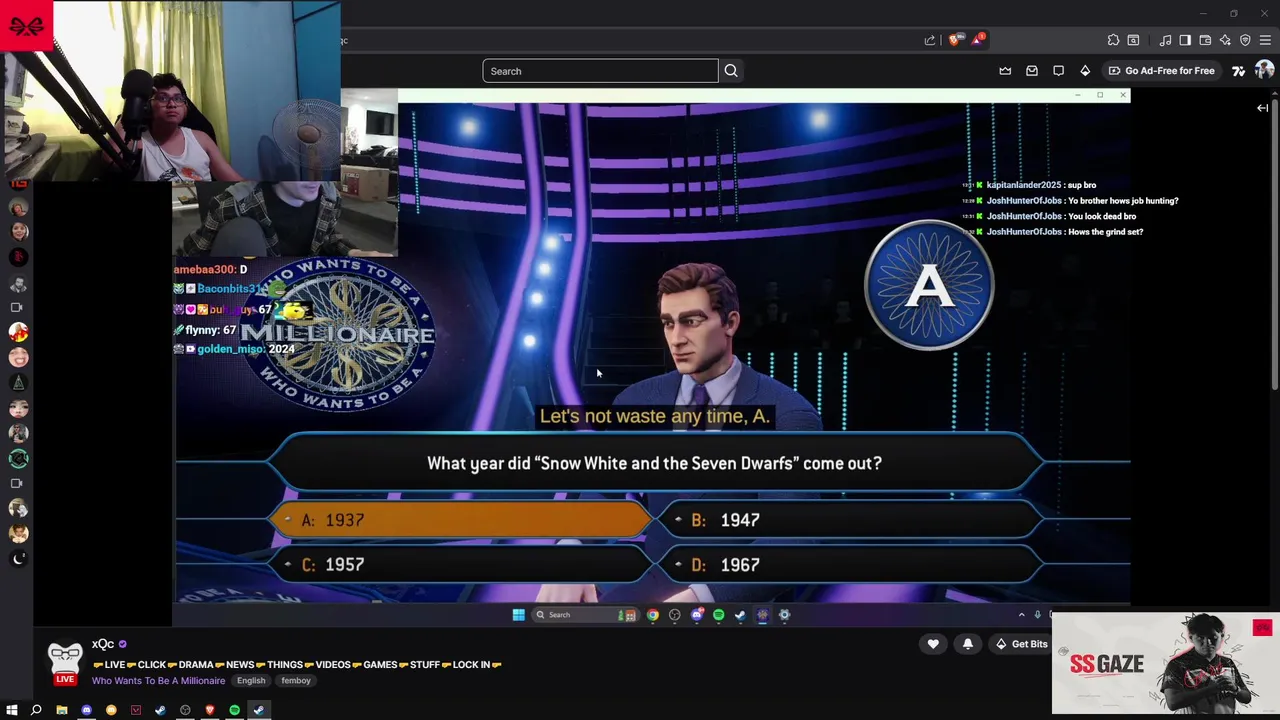Click xQc's avatar with the LIVE badge

pos(65,664)
